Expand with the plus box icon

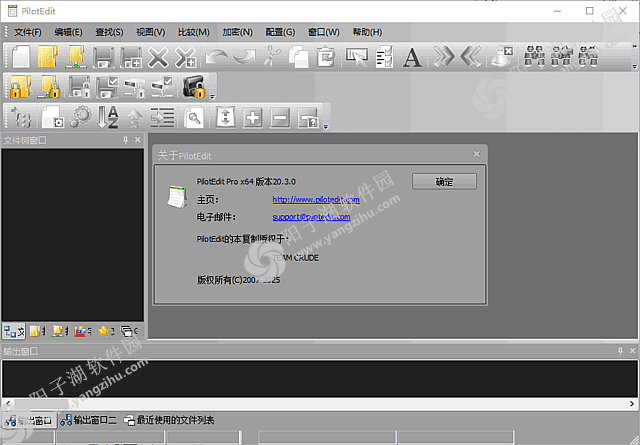[253, 118]
